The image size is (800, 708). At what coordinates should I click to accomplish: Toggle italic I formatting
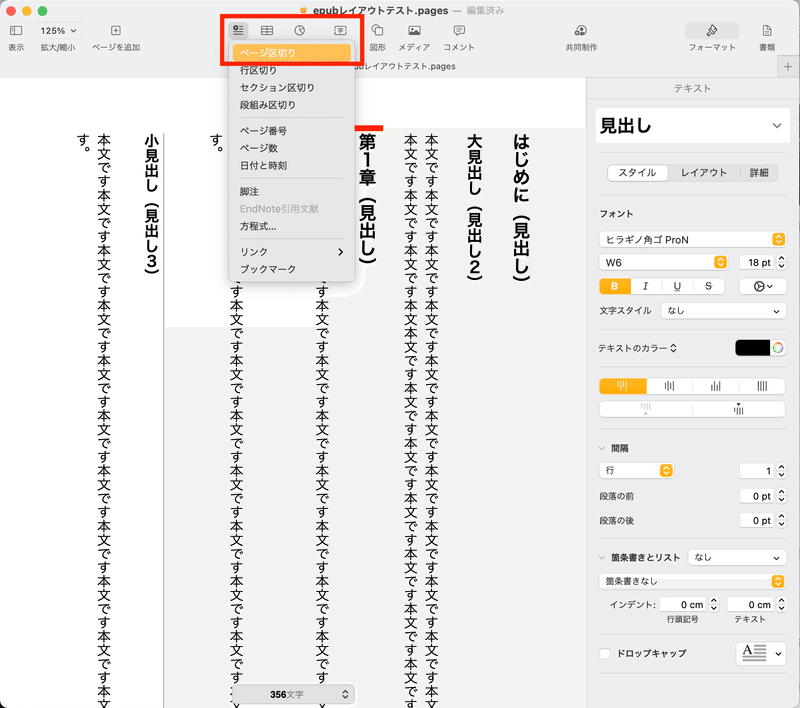tap(645, 286)
